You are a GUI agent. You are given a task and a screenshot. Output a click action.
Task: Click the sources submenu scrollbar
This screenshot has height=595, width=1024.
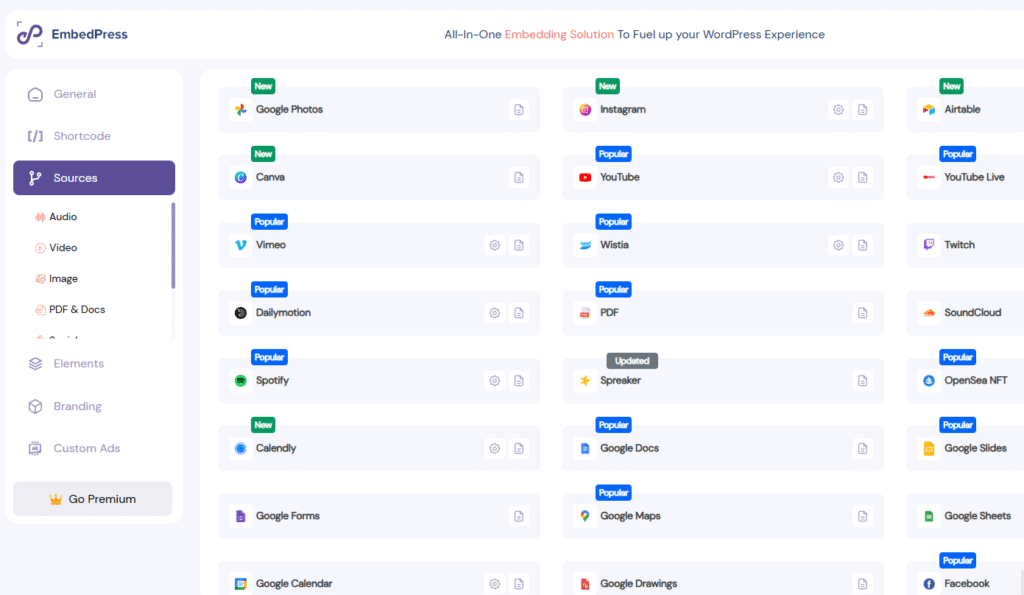173,246
